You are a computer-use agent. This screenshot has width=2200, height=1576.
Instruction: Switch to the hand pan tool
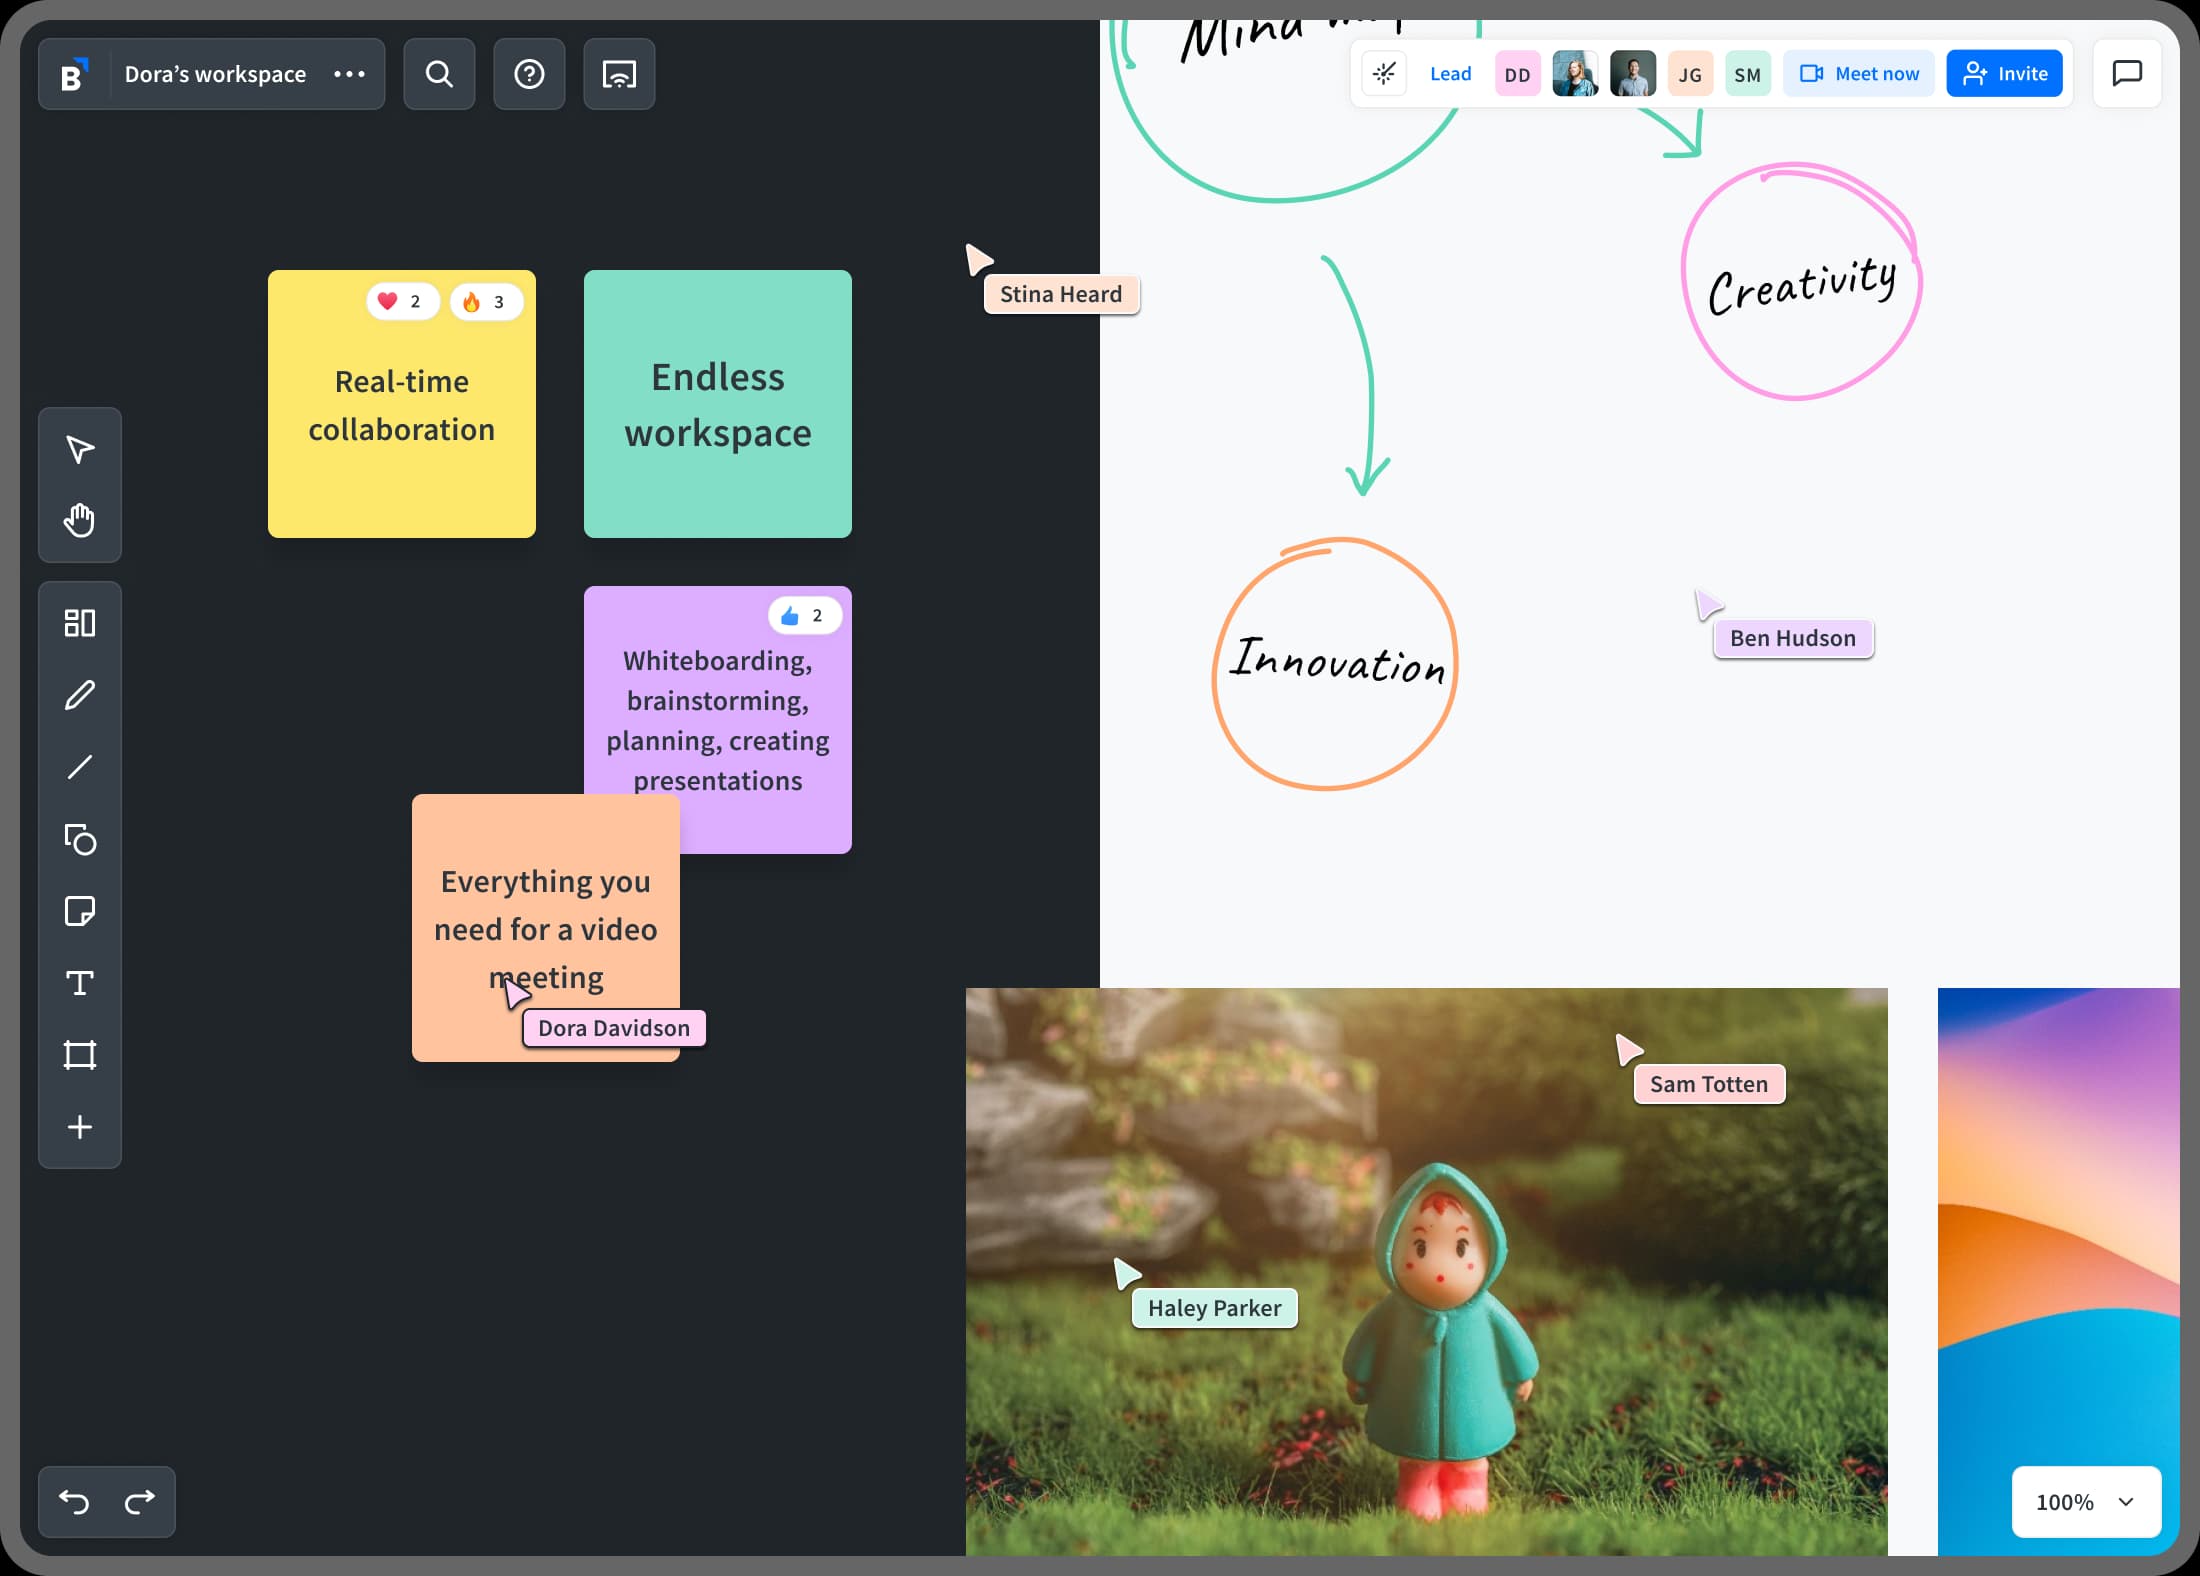point(80,520)
